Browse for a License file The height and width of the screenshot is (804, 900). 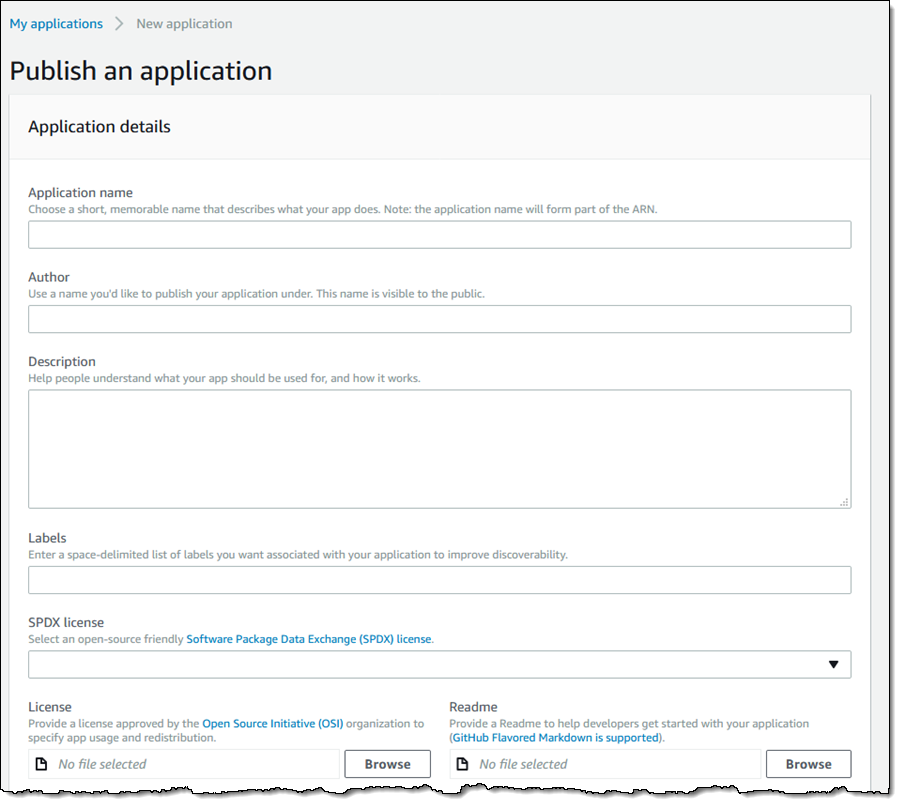pos(387,764)
